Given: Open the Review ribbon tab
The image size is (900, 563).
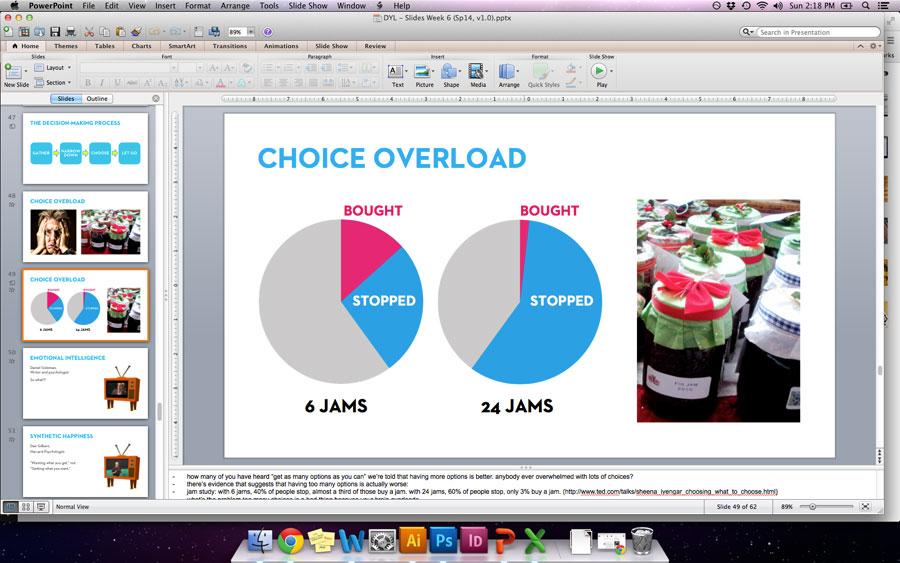Looking at the screenshot, I should 375,46.
